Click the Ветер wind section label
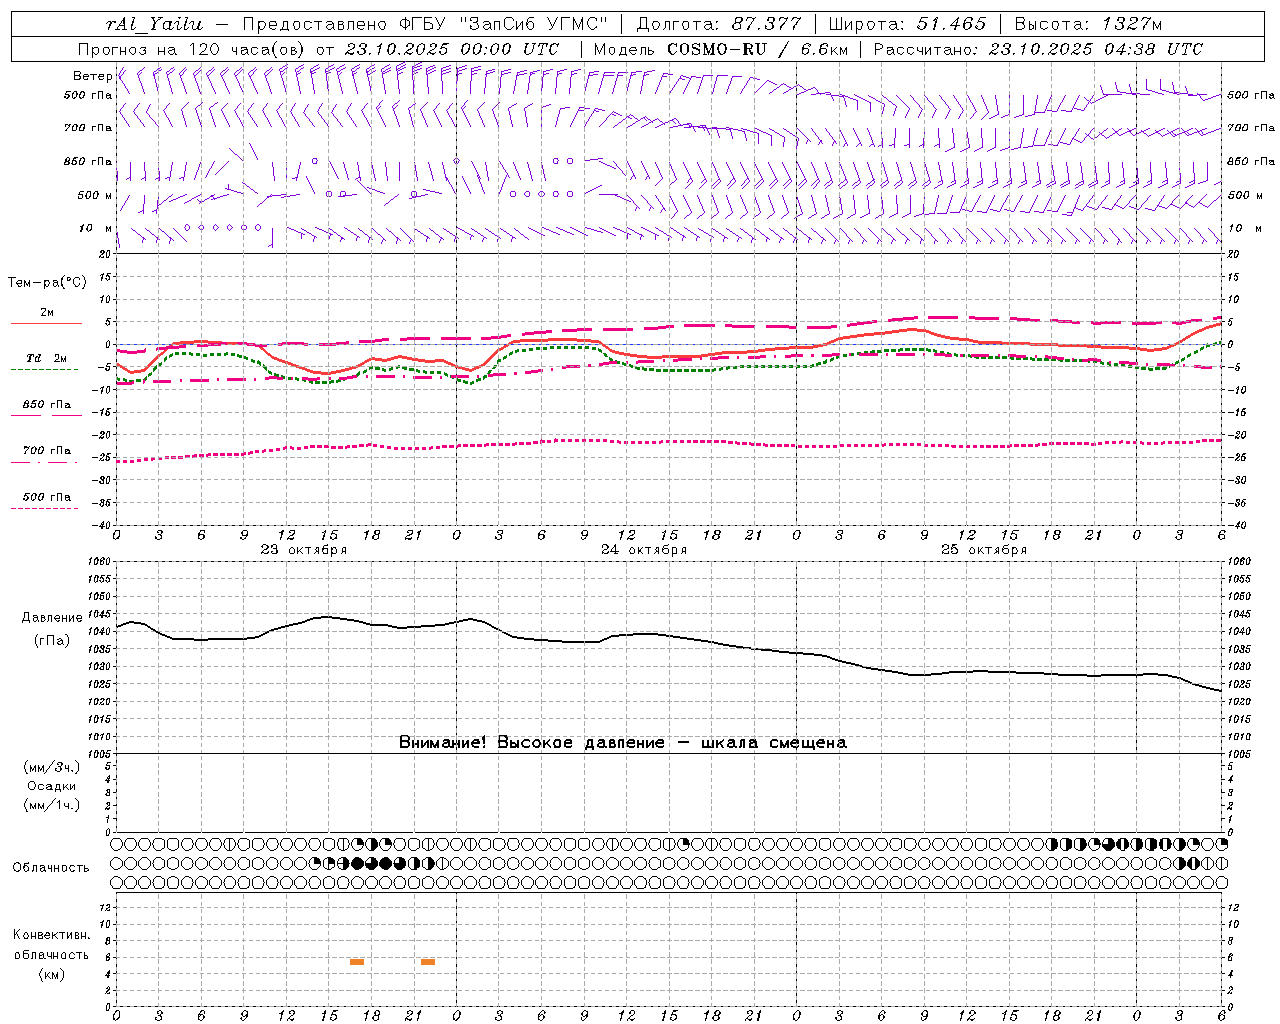The image size is (1280, 1024). click(92, 76)
